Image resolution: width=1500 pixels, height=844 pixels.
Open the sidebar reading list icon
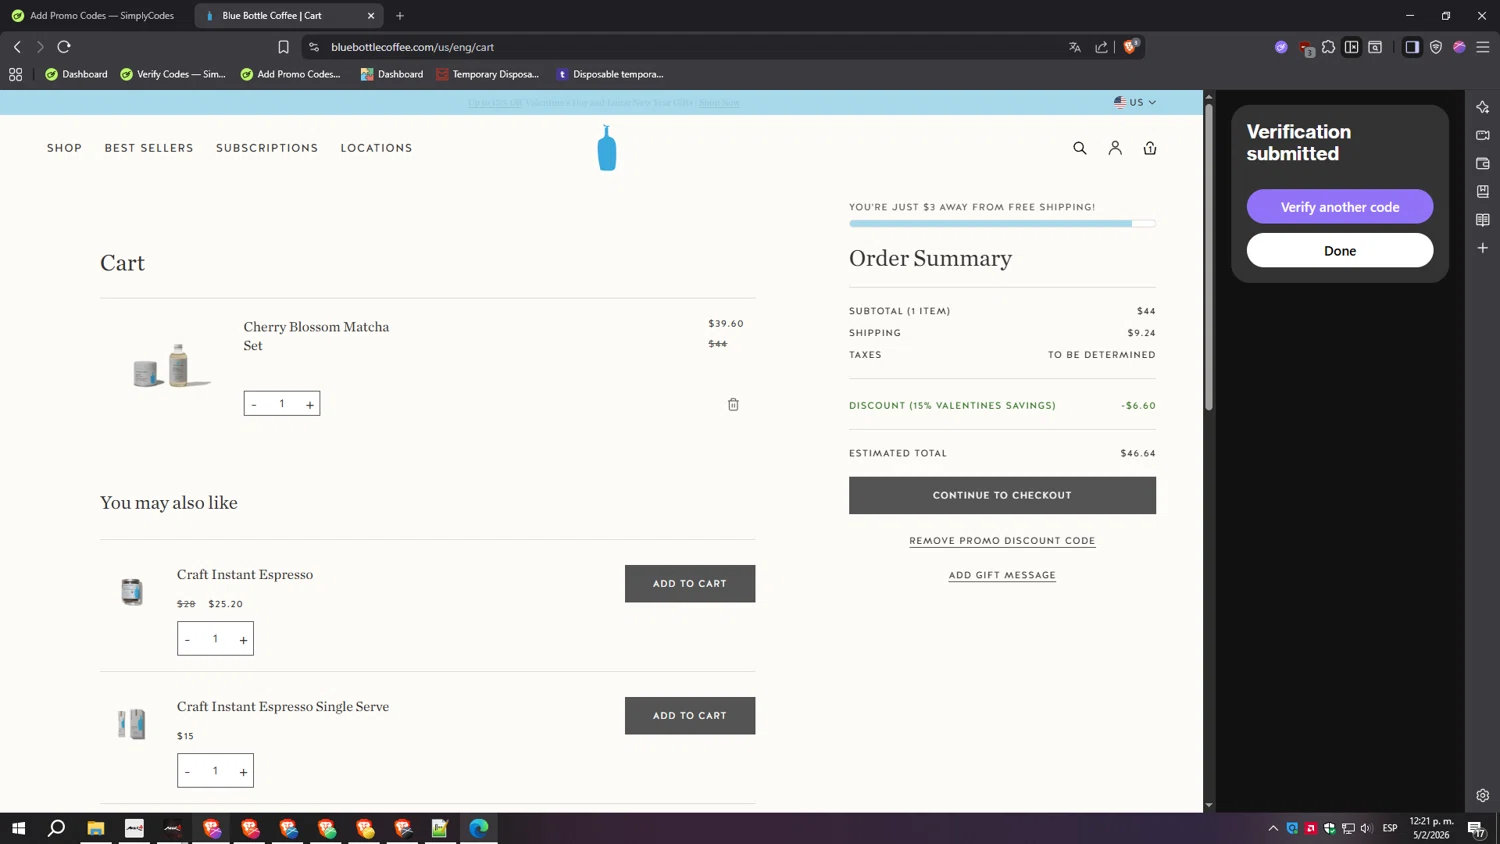click(x=1482, y=220)
